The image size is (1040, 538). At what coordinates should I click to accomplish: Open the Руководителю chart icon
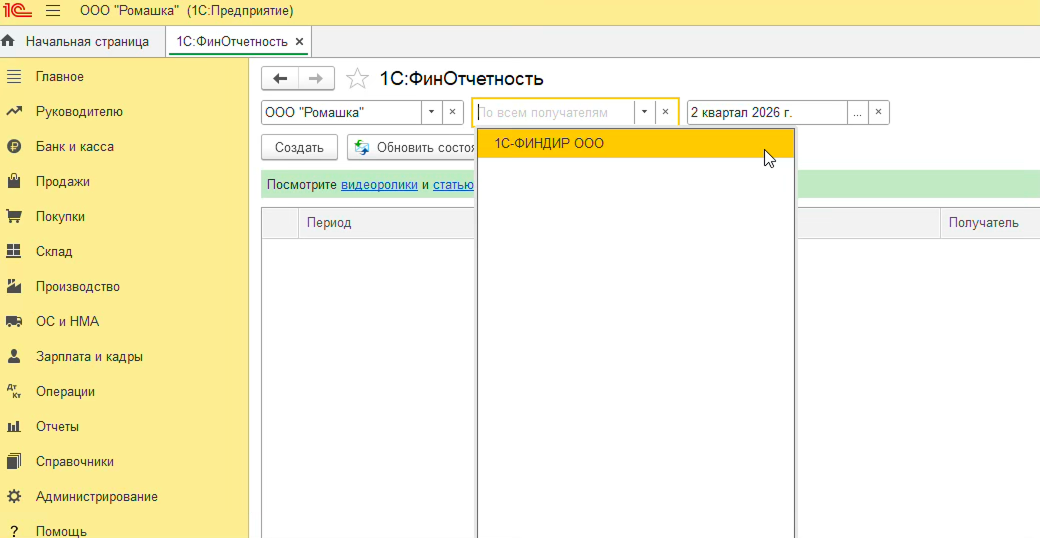point(14,111)
